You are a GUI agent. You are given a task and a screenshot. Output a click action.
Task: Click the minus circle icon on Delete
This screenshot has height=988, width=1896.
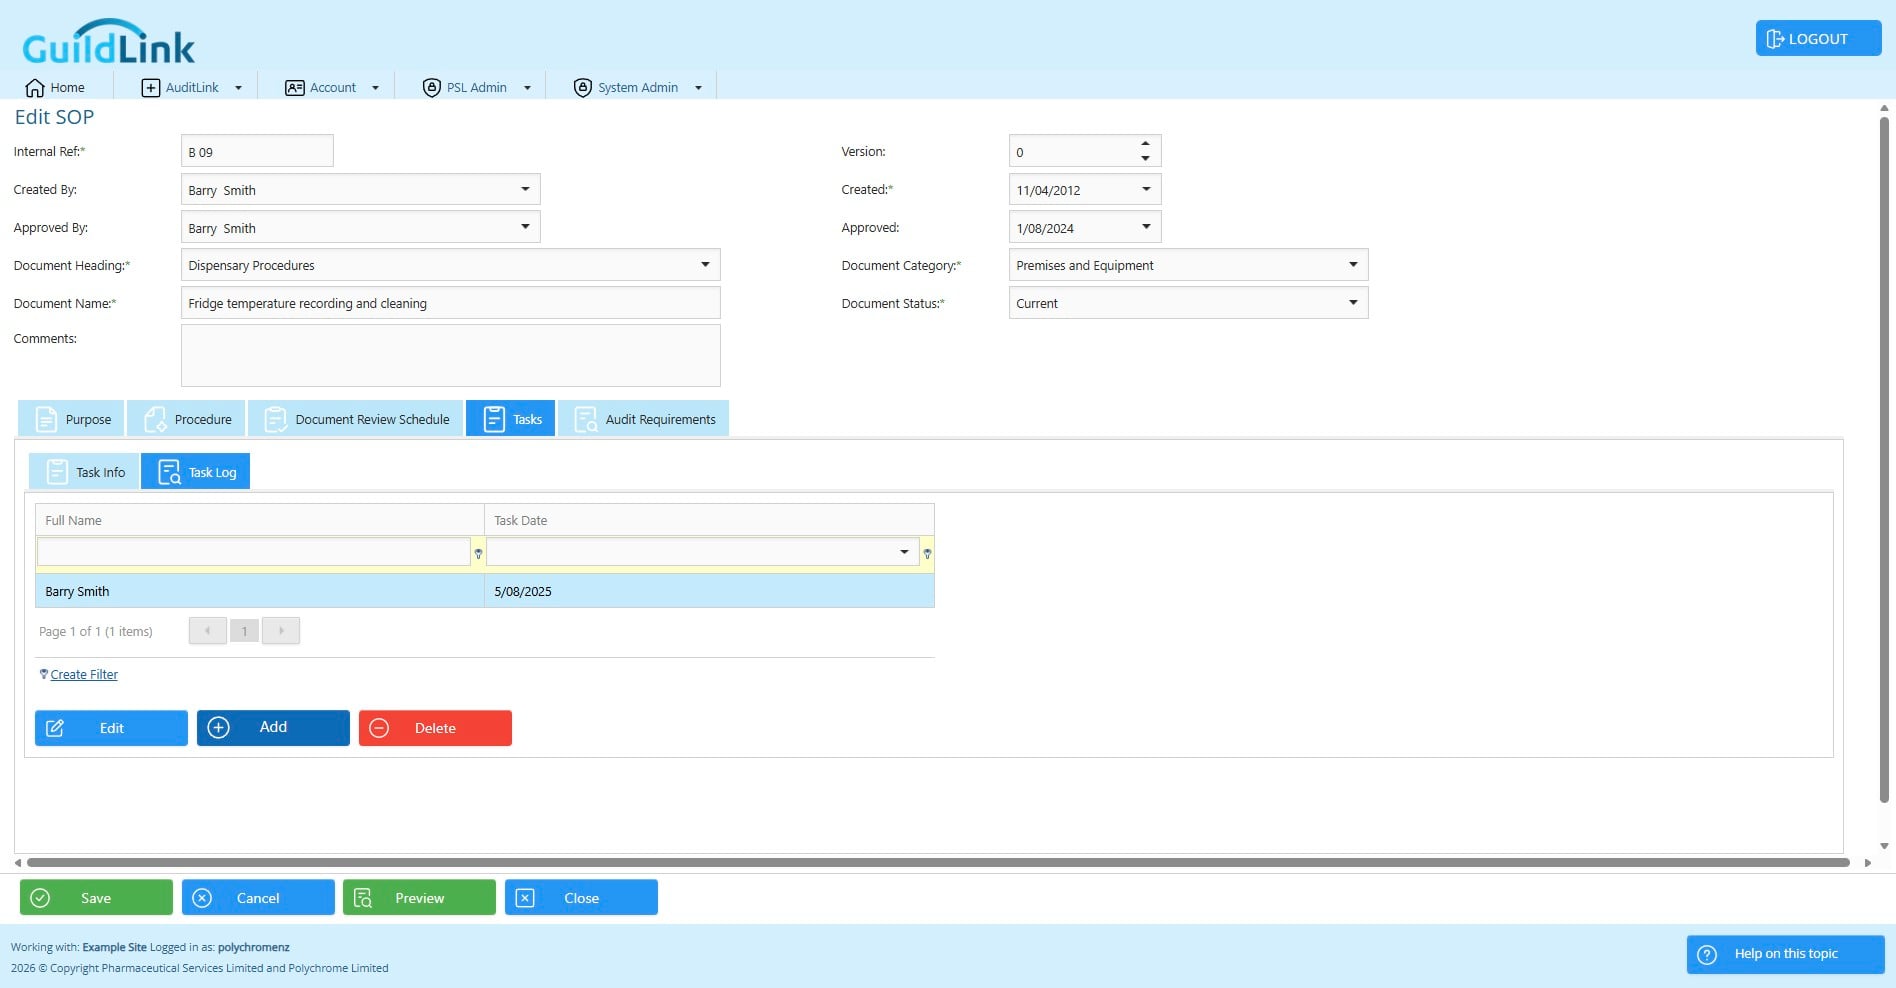[x=379, y=728]
